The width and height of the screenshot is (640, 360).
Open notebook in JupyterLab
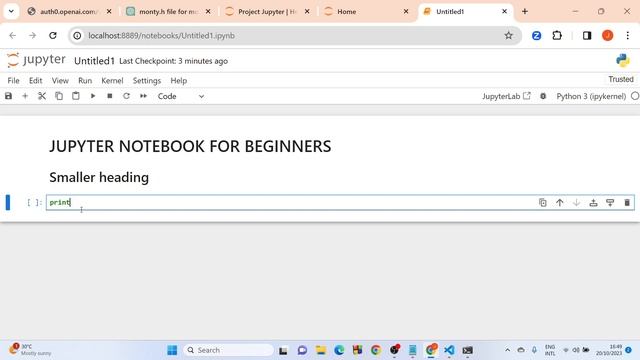coord(506,96)
